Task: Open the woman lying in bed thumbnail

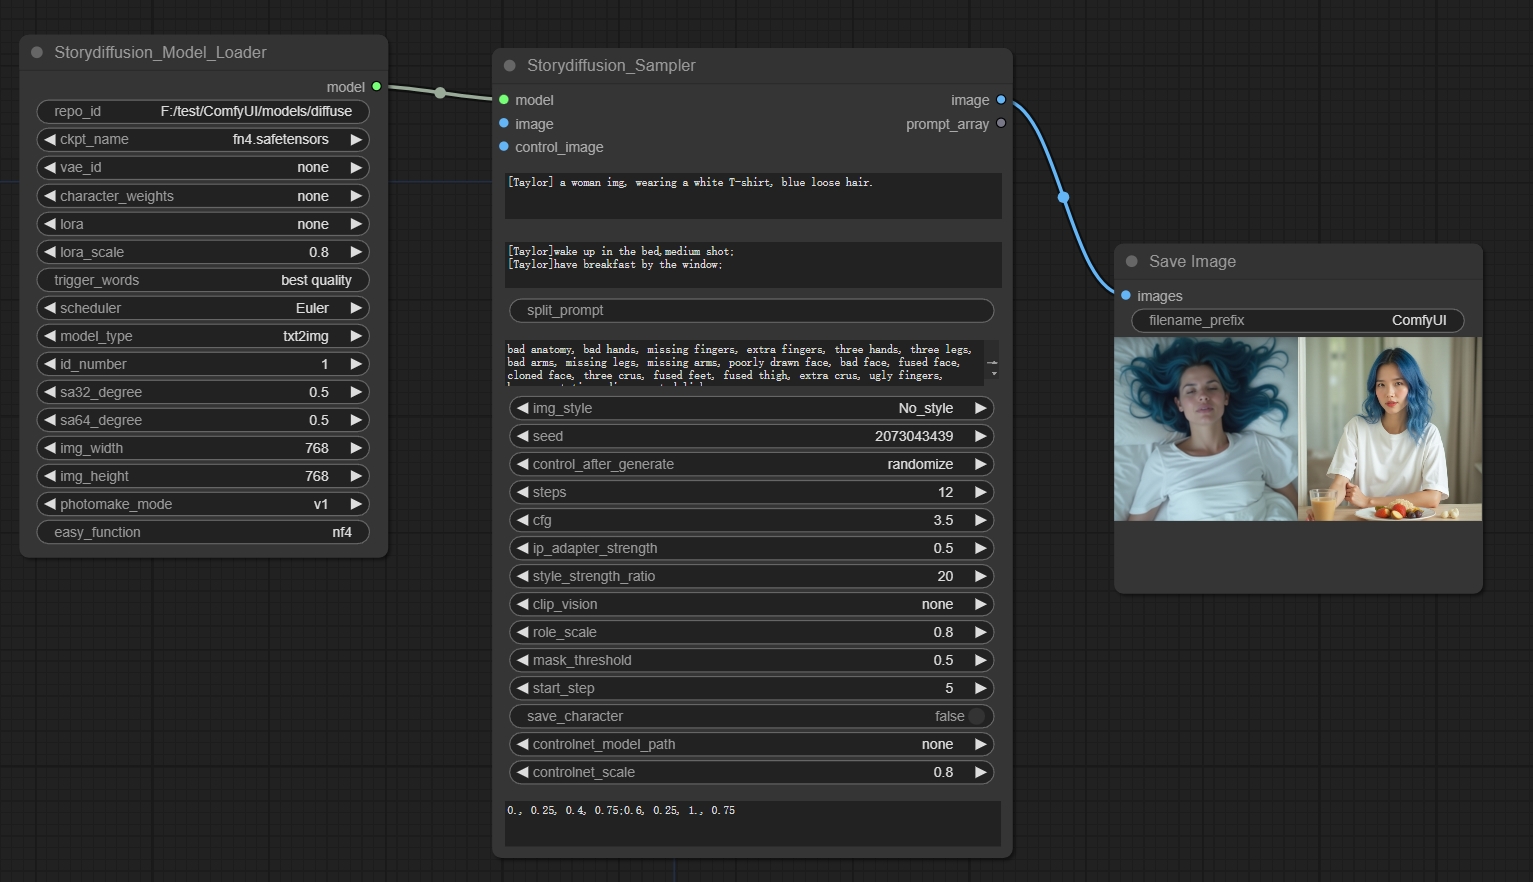Action: click(1206, 429)
